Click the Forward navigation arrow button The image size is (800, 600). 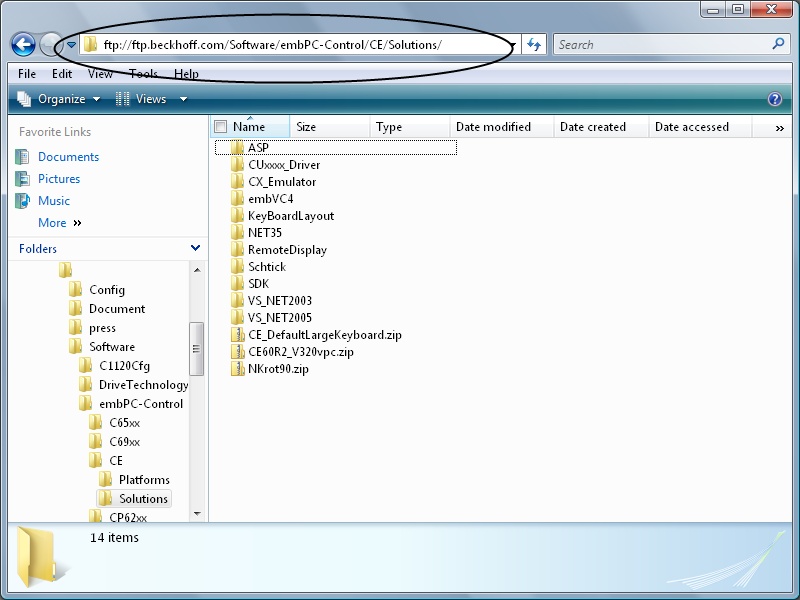point(50,44)
